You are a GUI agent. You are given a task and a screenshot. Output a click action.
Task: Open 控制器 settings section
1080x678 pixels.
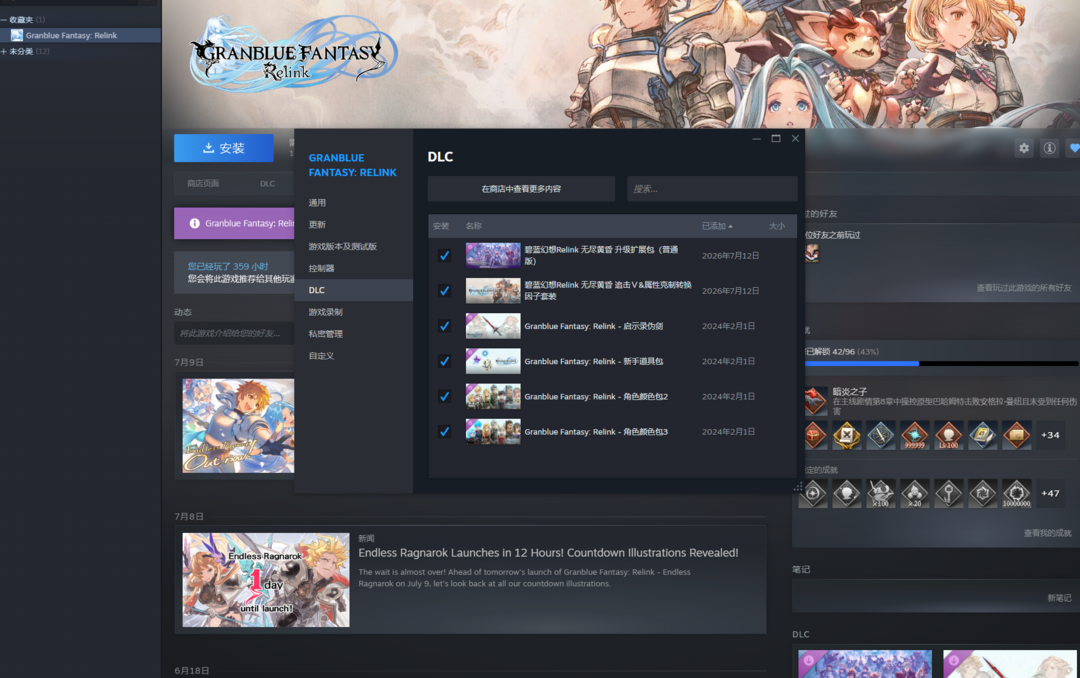click(x=354, y=268)
